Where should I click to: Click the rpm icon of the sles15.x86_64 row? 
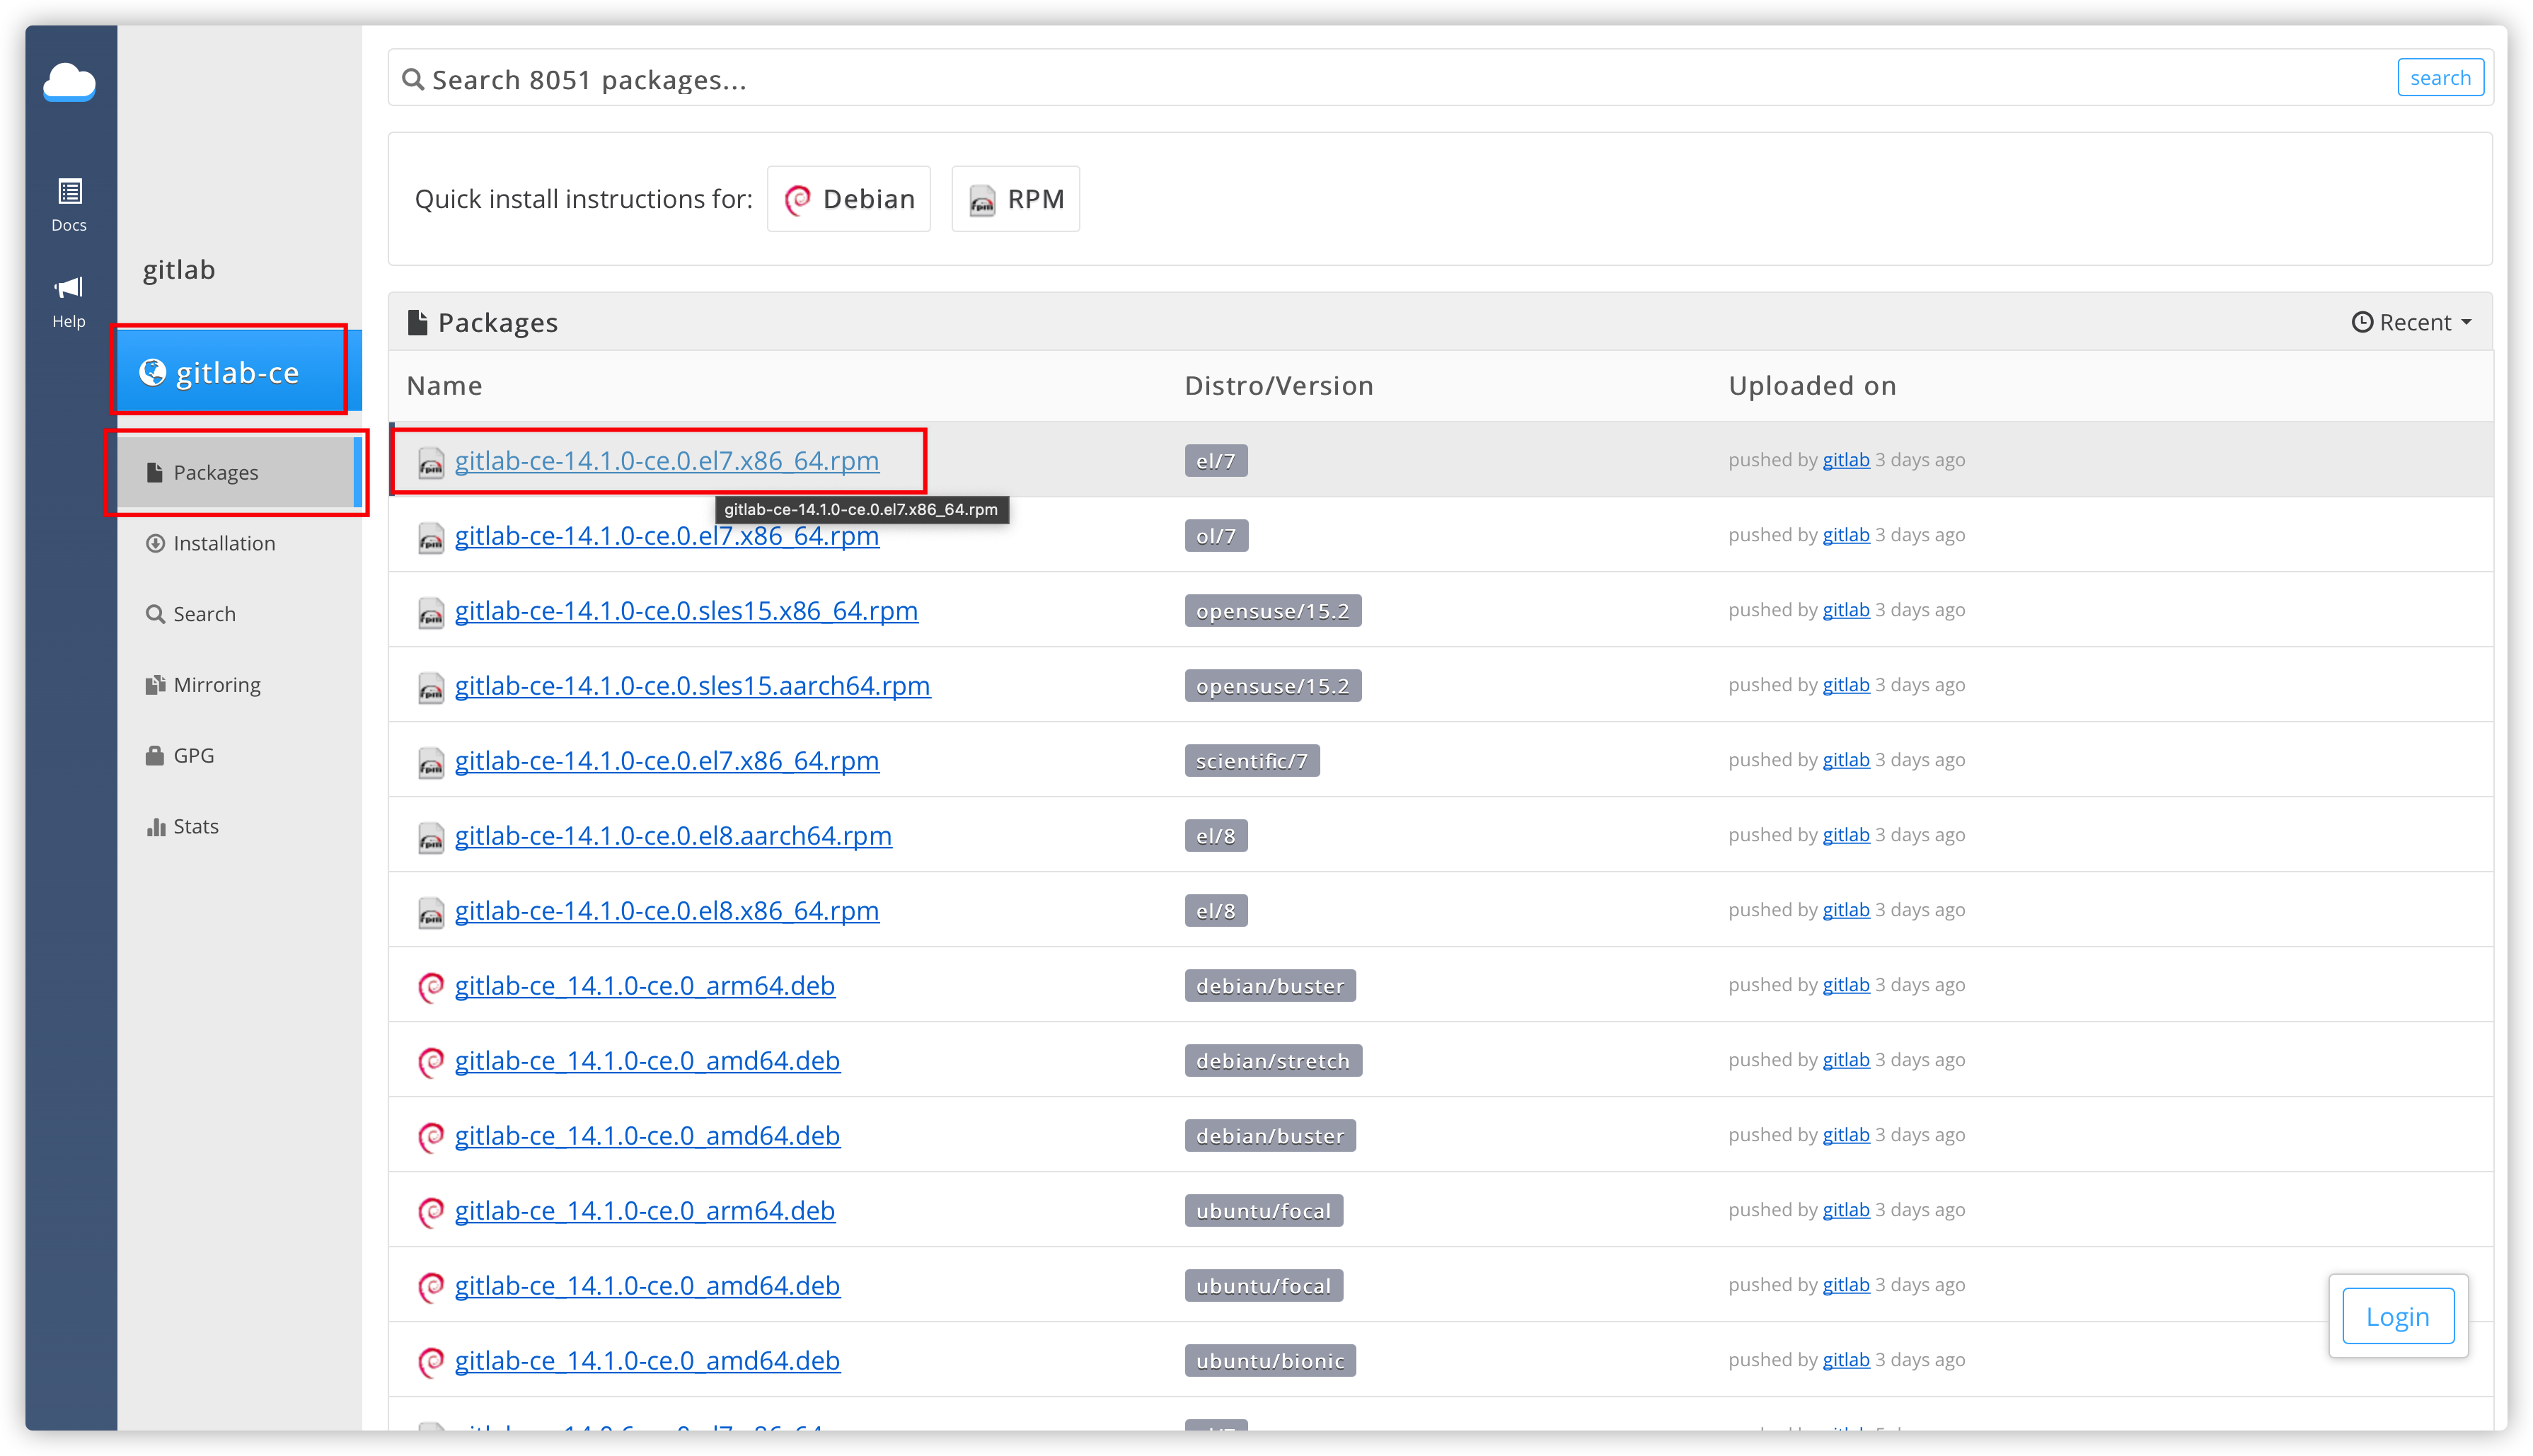[x=431, y=612]
